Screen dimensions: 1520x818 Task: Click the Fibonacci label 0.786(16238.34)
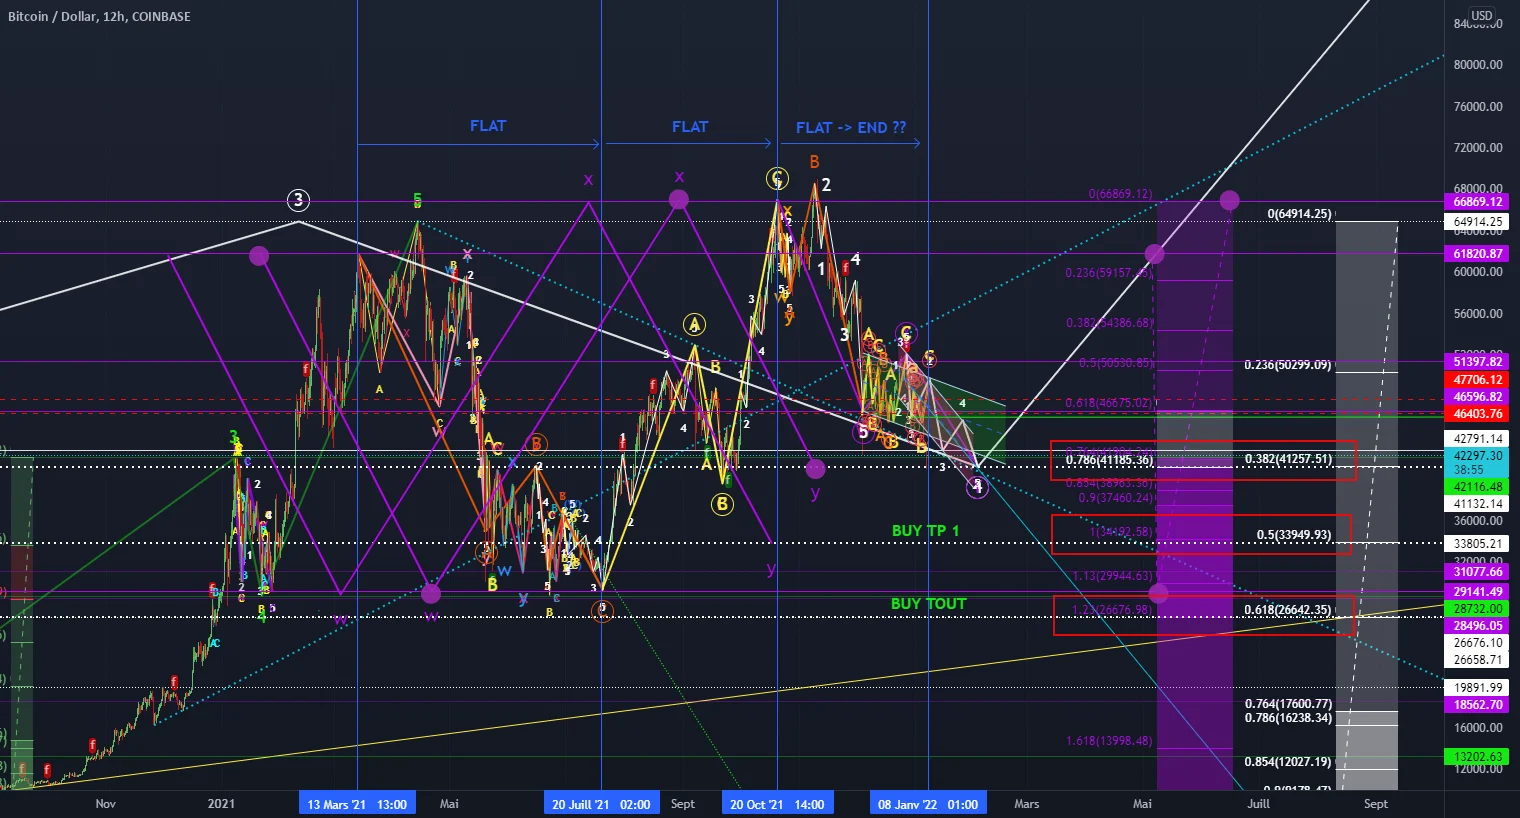(x=1288, y=718)
